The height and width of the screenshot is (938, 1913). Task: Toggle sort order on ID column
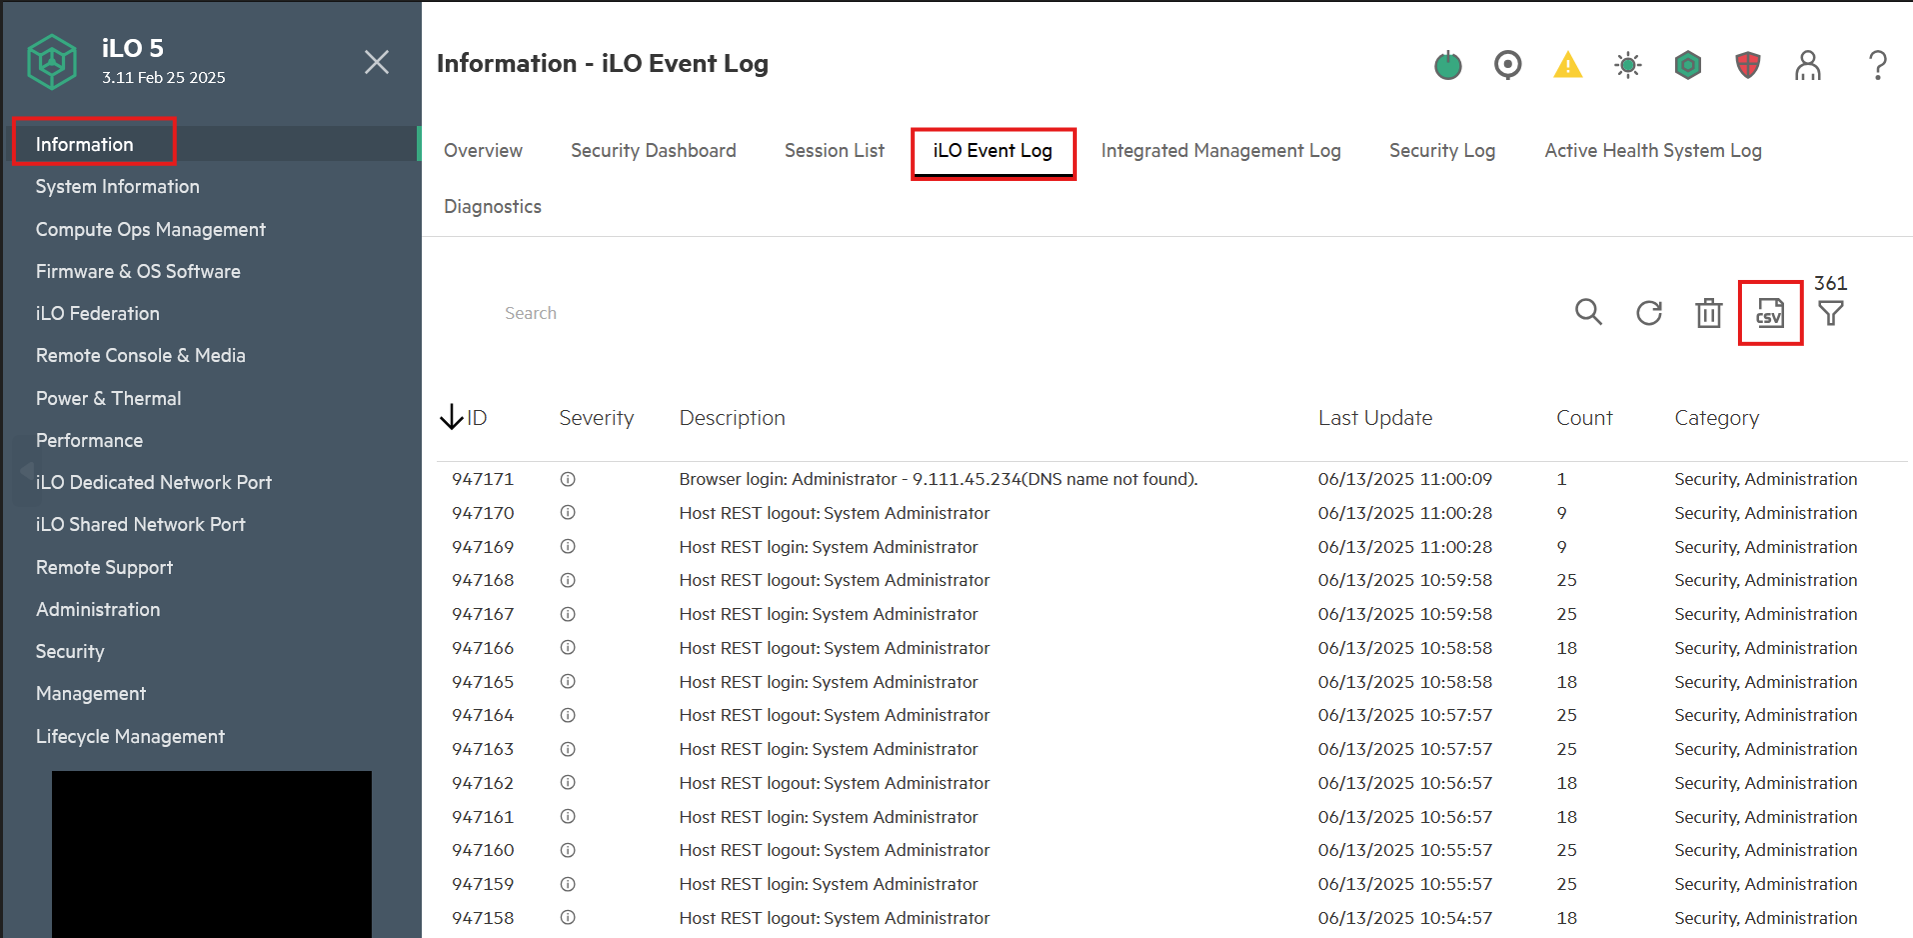point(464,418)
